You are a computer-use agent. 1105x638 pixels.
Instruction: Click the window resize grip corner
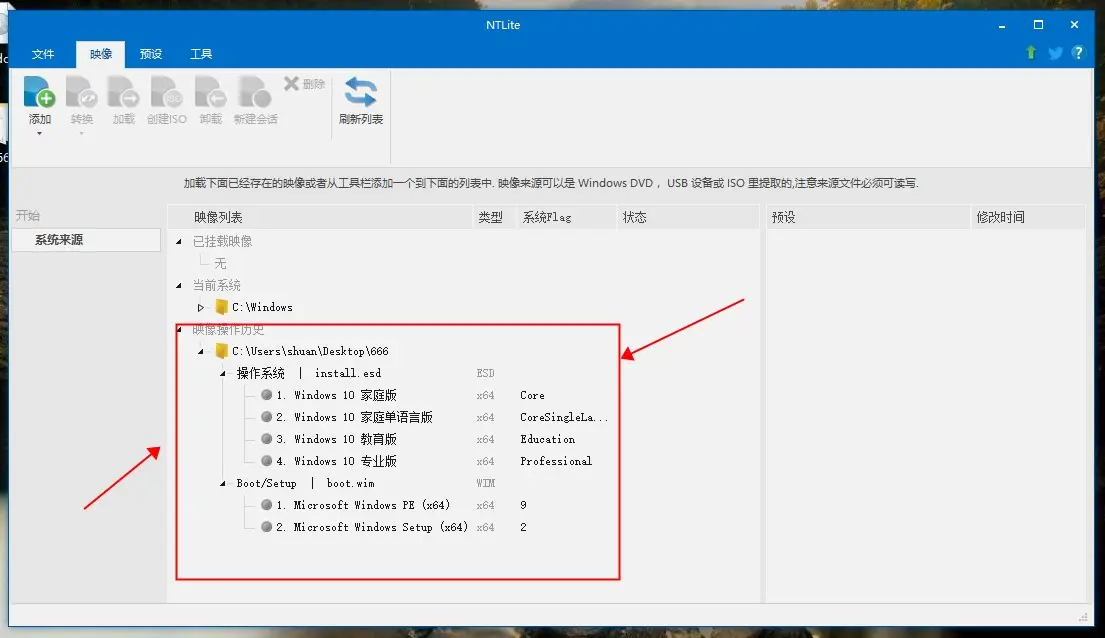pyautogui.click(x=1083, y=617)
